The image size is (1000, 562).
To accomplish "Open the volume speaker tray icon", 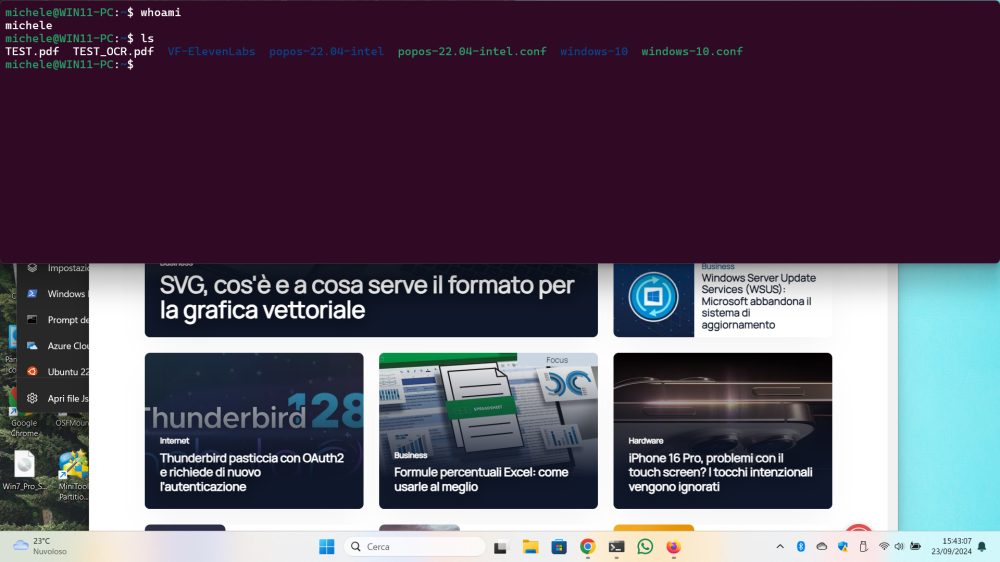I will (899, 547).
